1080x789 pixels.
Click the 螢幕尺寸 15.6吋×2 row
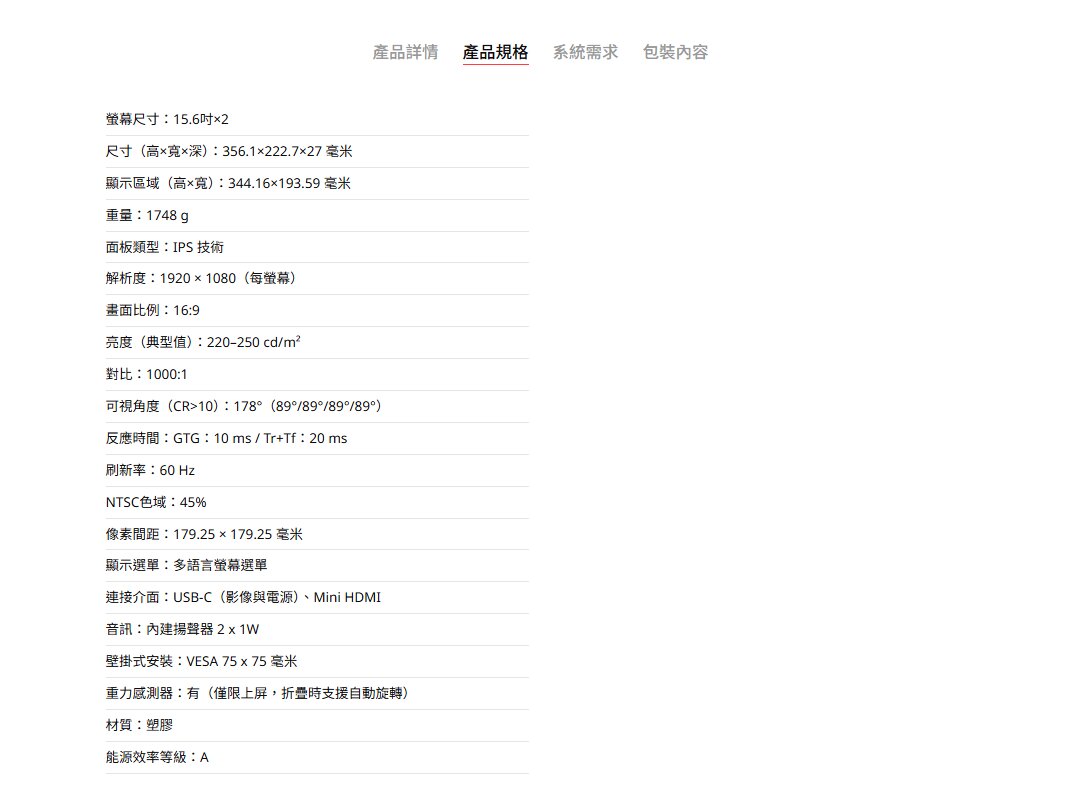click(167, 120)
